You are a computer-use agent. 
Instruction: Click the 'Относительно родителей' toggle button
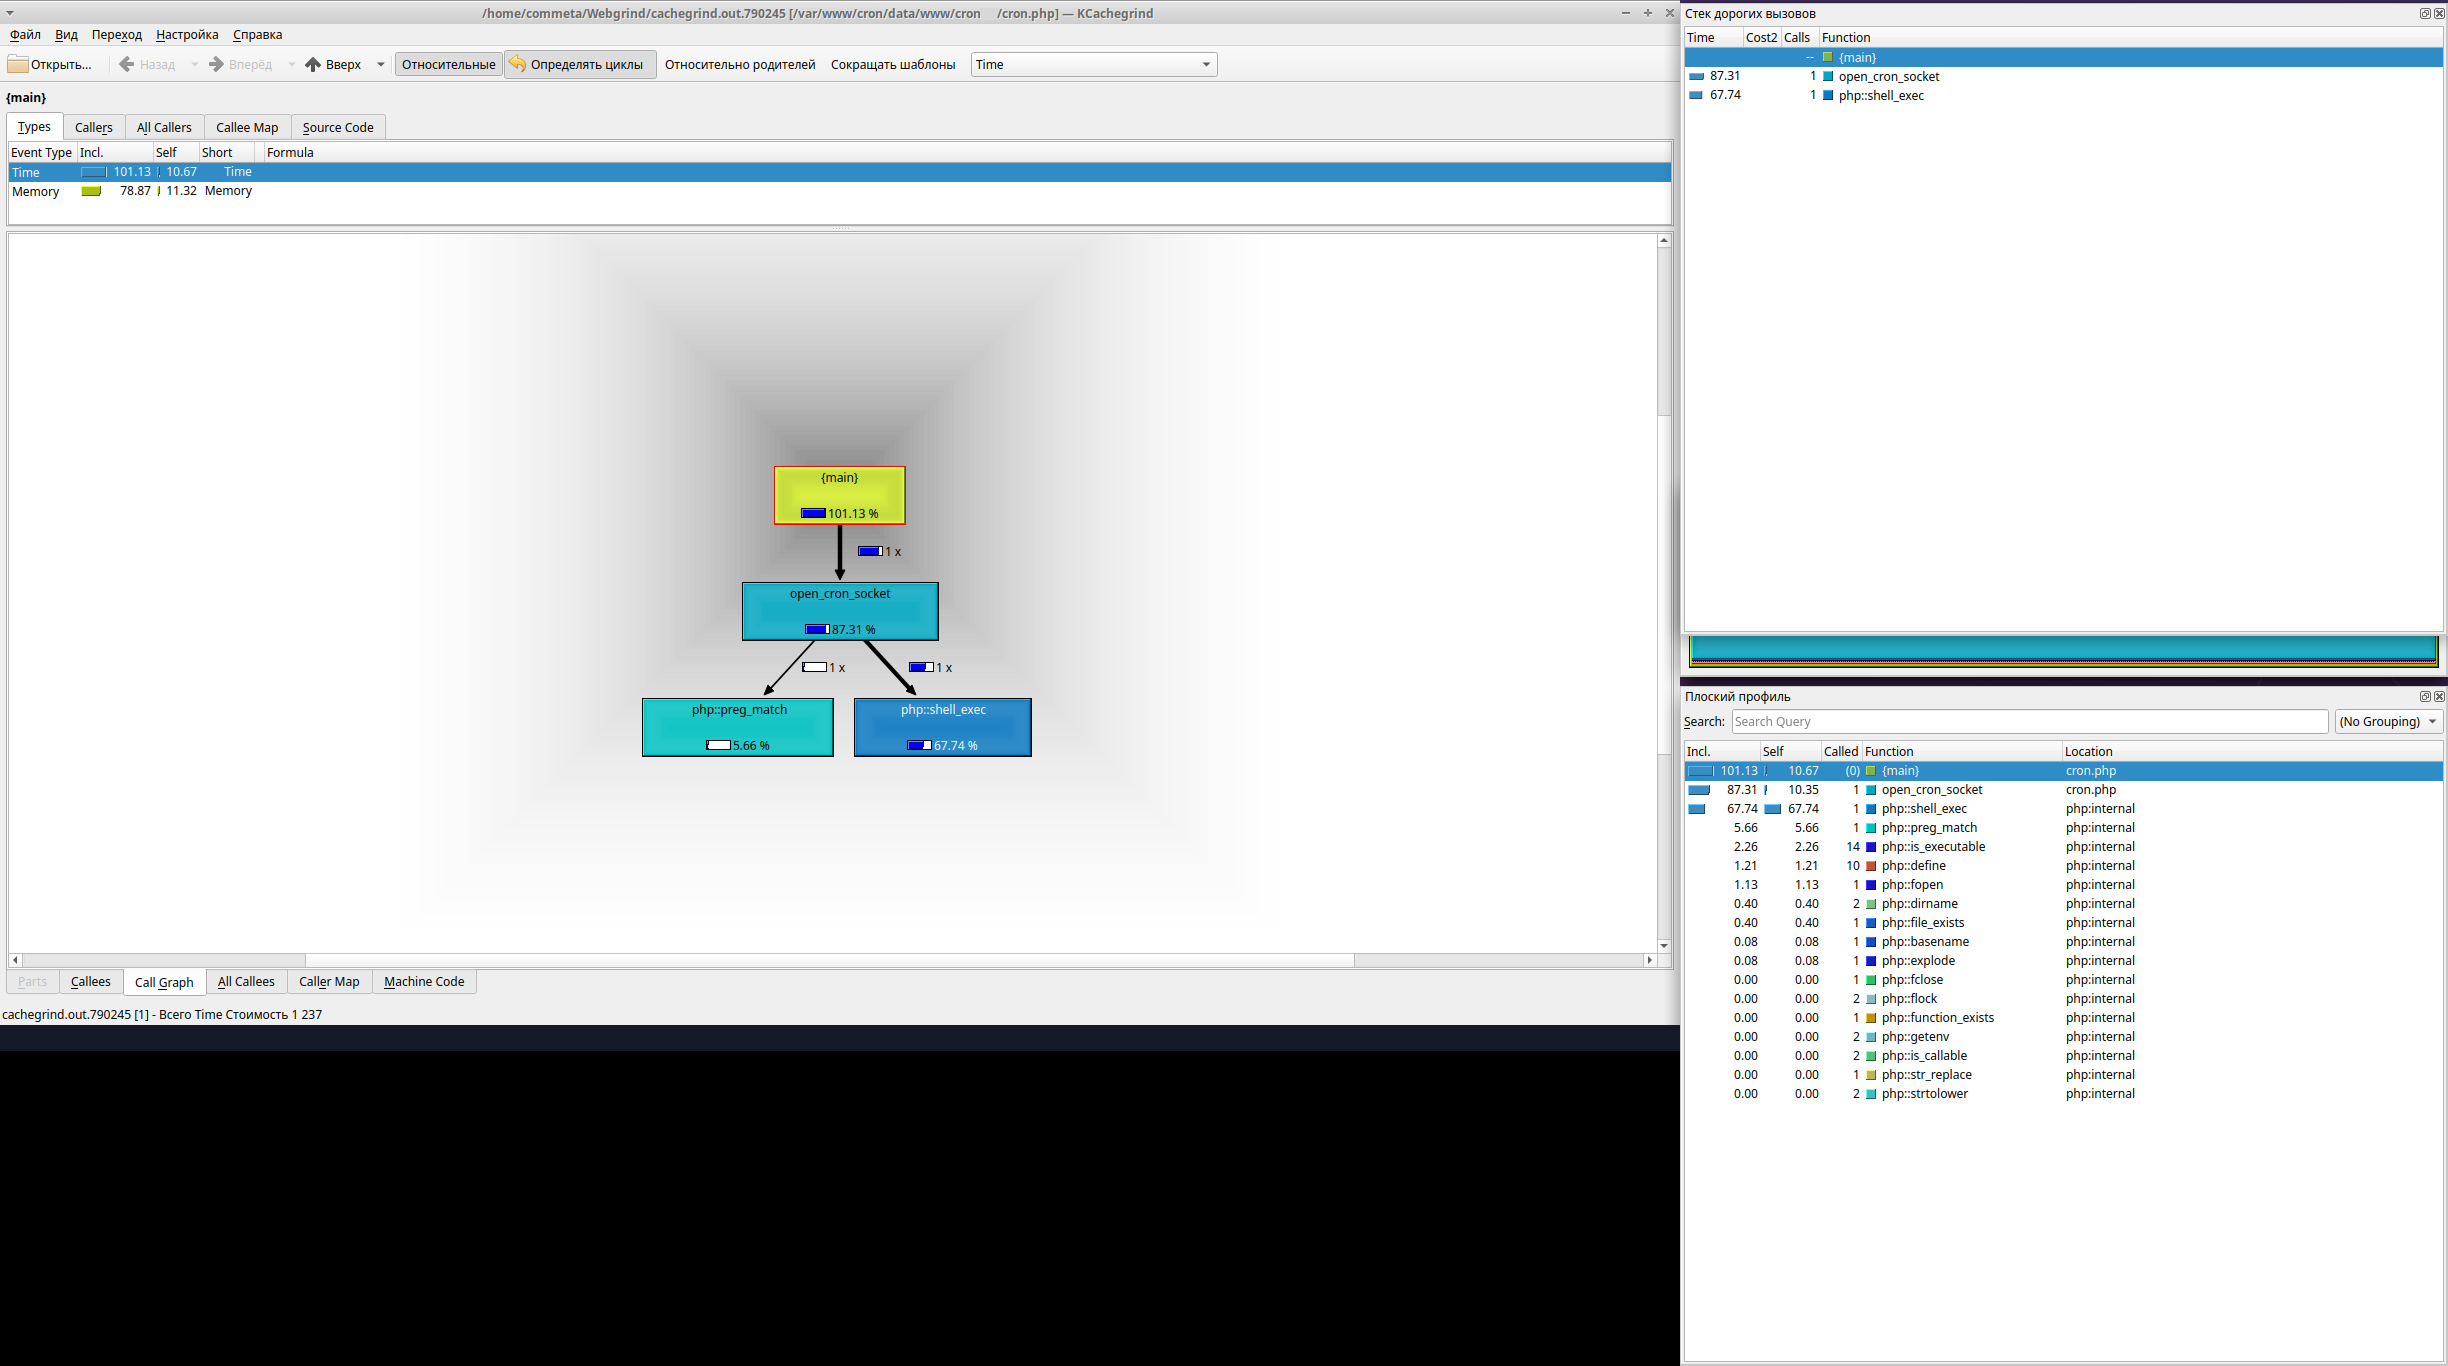[x=738, y=64]
